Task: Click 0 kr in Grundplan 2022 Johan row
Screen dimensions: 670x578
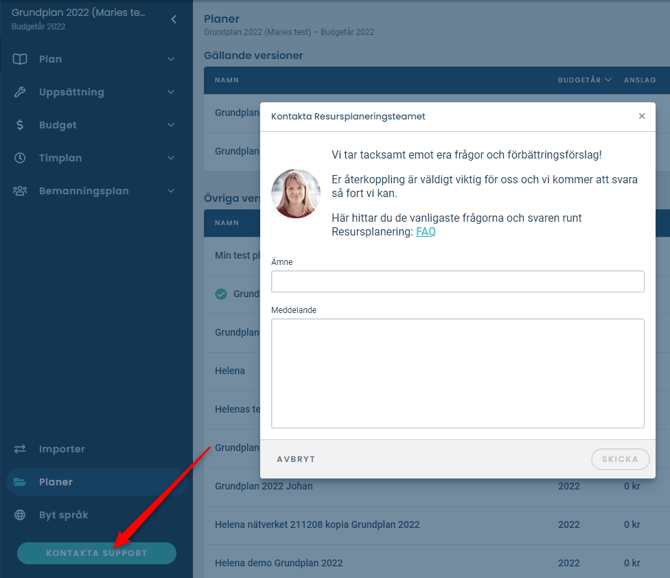Action: pos(632,486)
